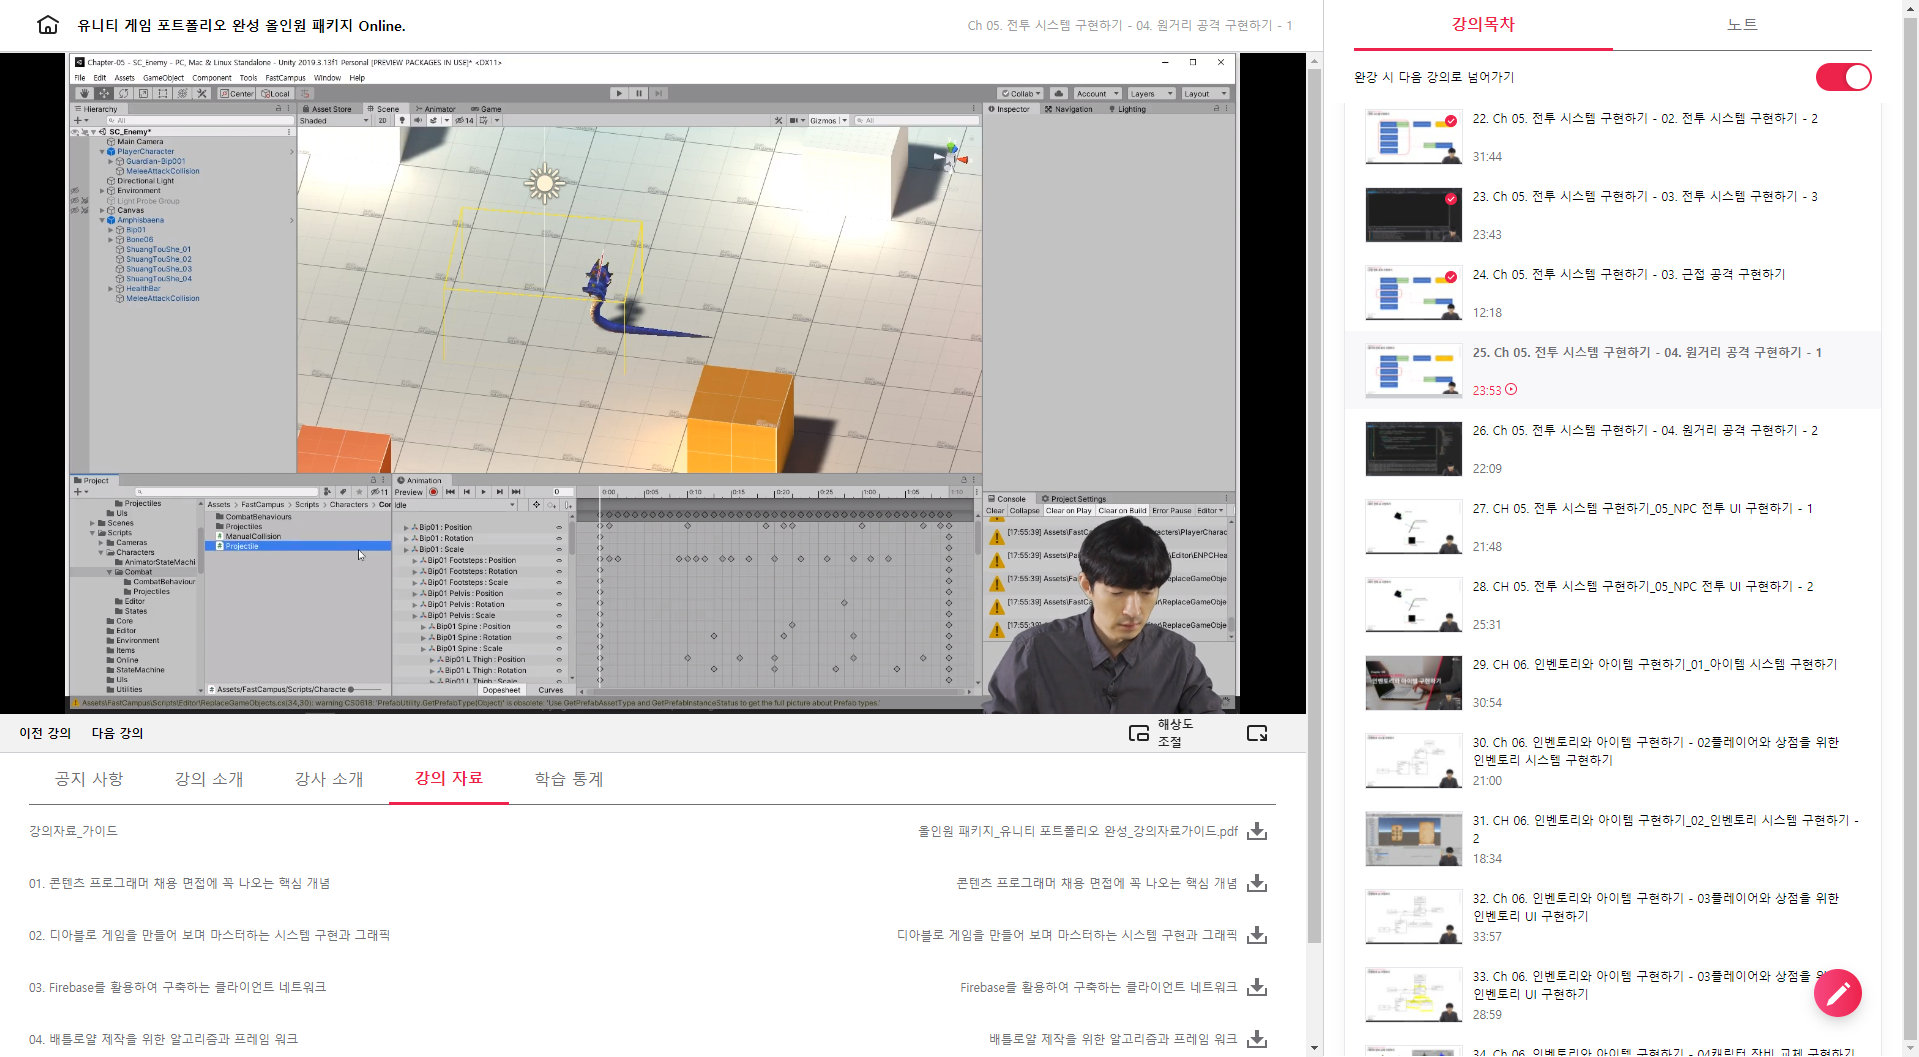
Task: Open the Idle animation clip dropdown
Action: tap(455, 505)
